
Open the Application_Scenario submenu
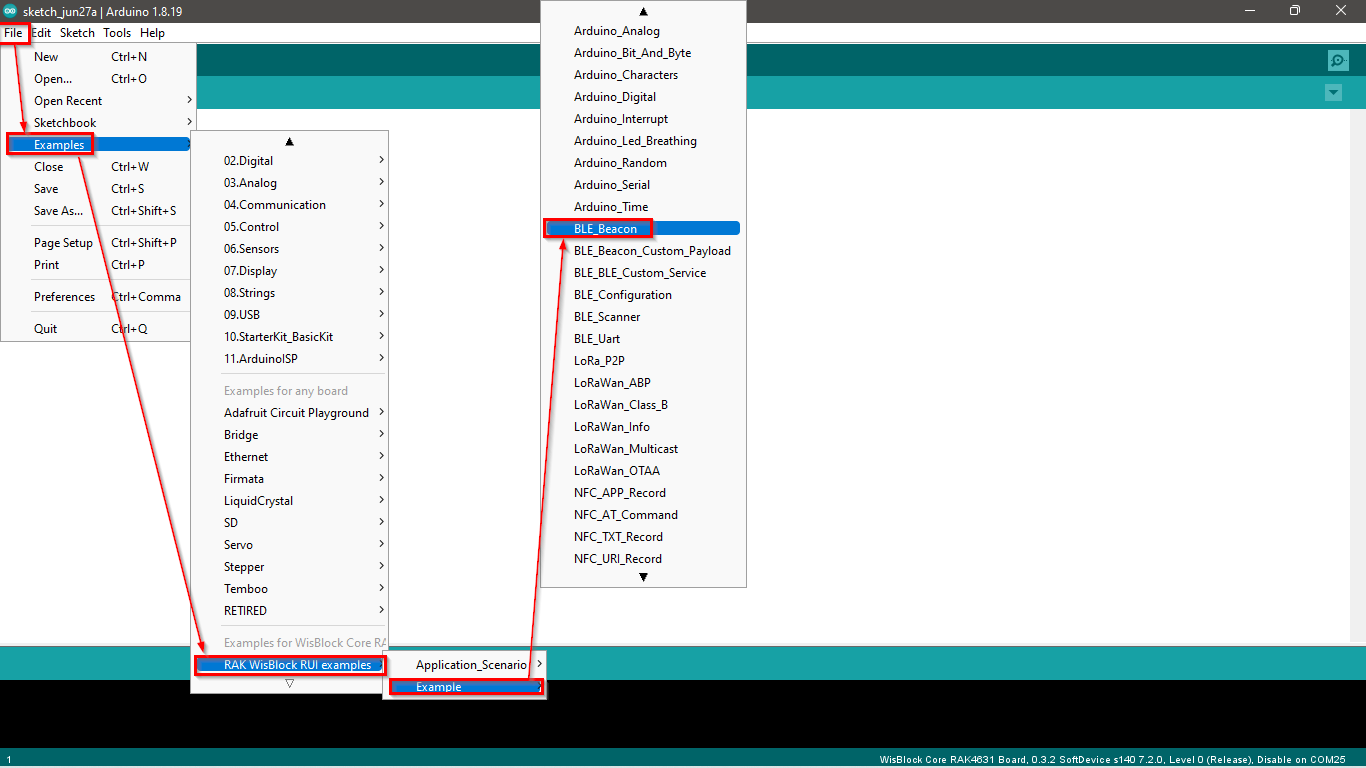pos(465,665)
